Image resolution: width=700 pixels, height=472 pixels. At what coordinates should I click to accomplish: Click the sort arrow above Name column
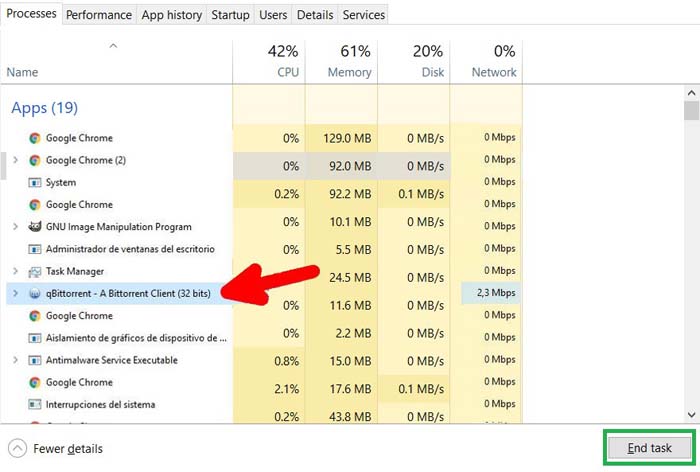pos(113,46)
